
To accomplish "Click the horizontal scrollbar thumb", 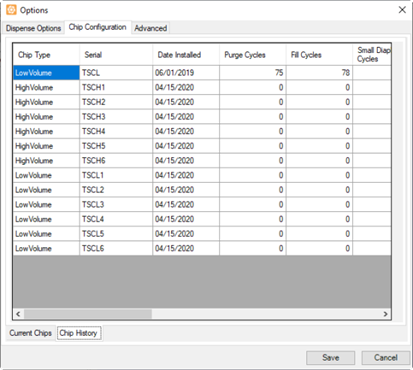I will 88,314.
